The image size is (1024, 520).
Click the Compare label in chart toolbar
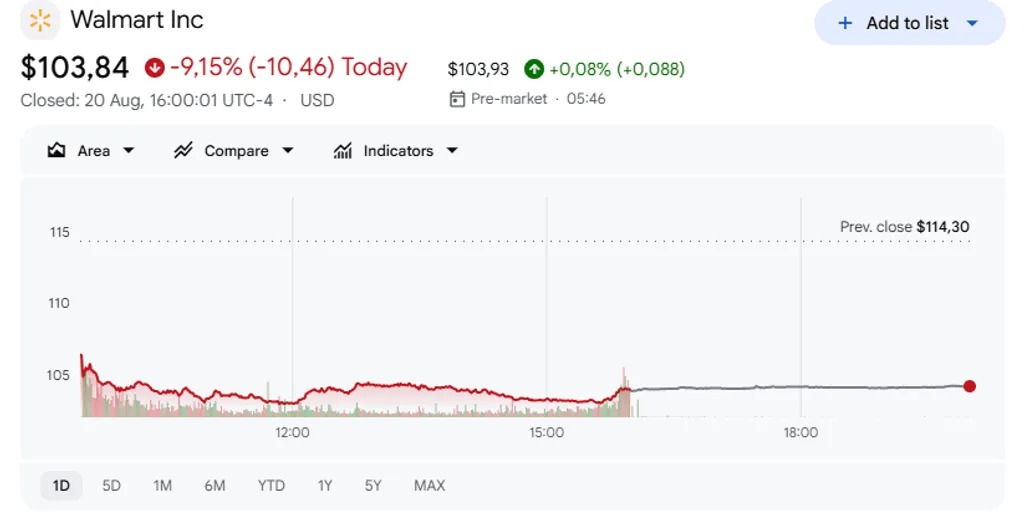(x=236, y=151)
